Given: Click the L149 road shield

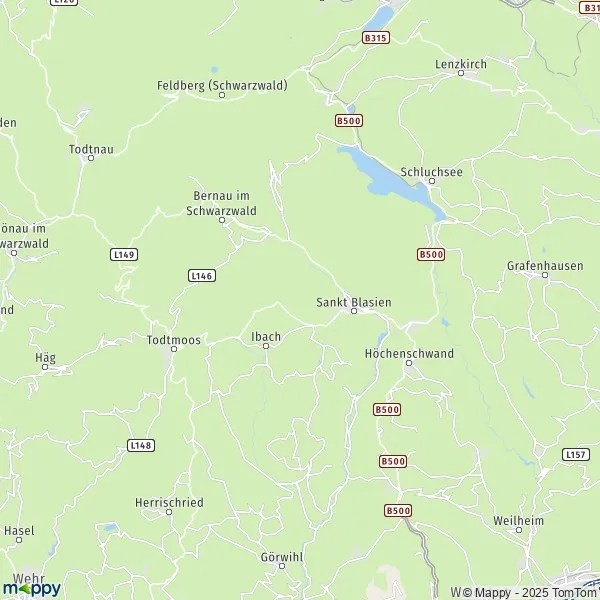Looking at the screenshot, I should 124,254.
